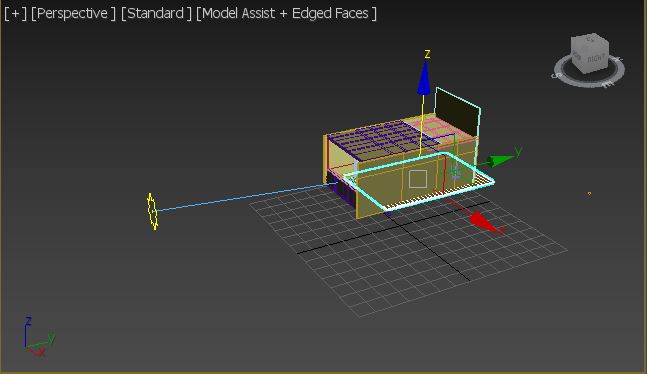Click the ViewCube top face
Screen dimensions: 647x374
(x=590, y=40)
